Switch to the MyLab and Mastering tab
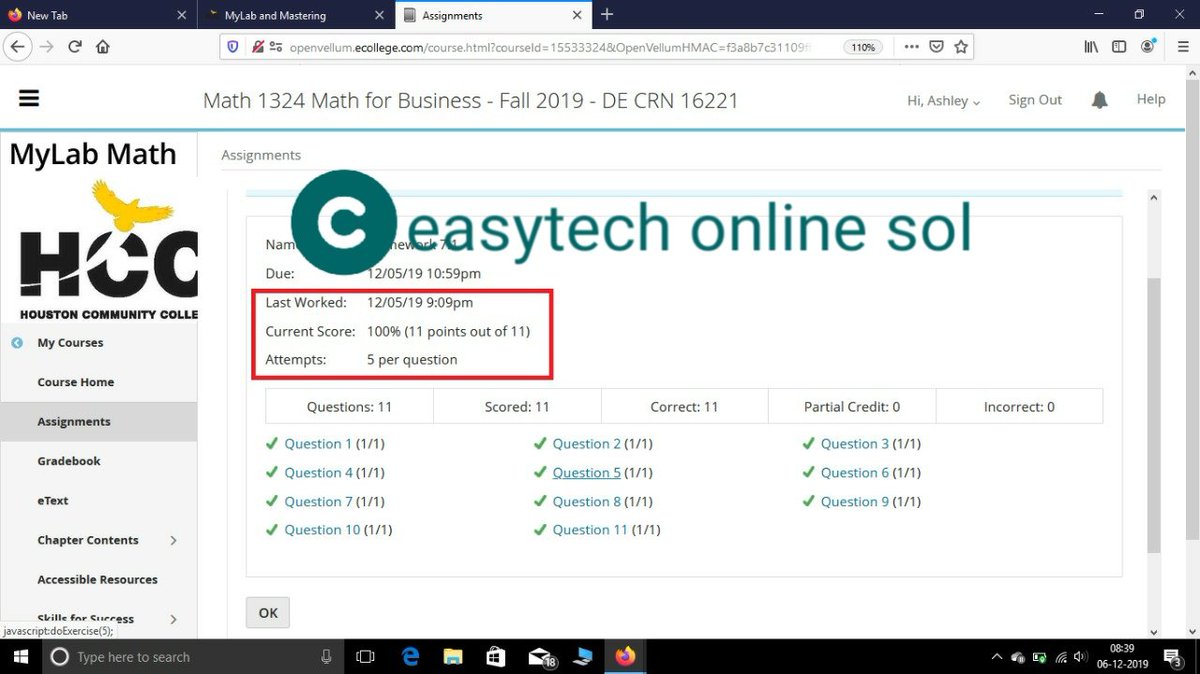Image resolution: width=1200 pixels, height=674 pixels. pyautogui.click(x=296, y=15)
